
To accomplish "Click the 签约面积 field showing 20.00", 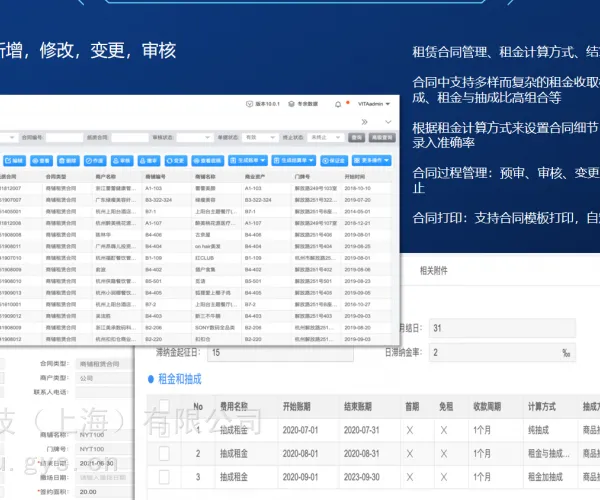I will pos(104,492).
